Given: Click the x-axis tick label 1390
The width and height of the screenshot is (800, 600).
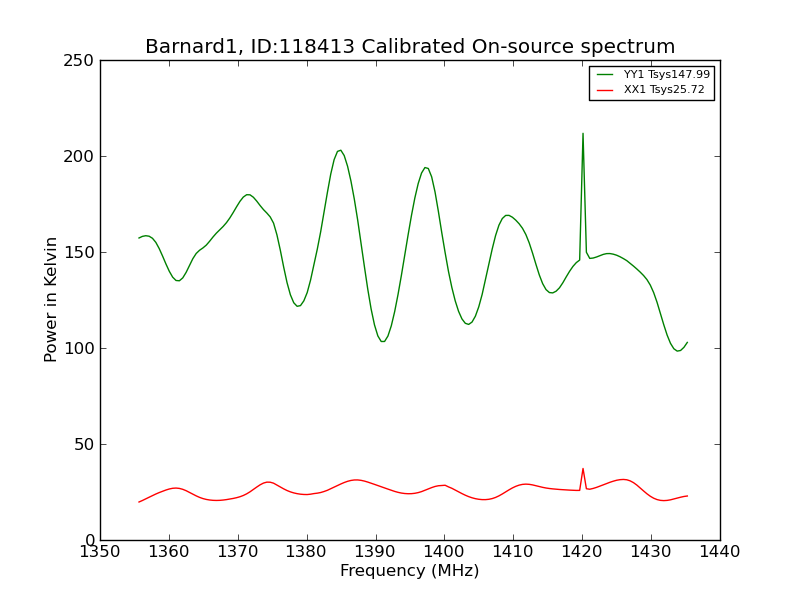Looking at the screenshot, I should [376, 552].
